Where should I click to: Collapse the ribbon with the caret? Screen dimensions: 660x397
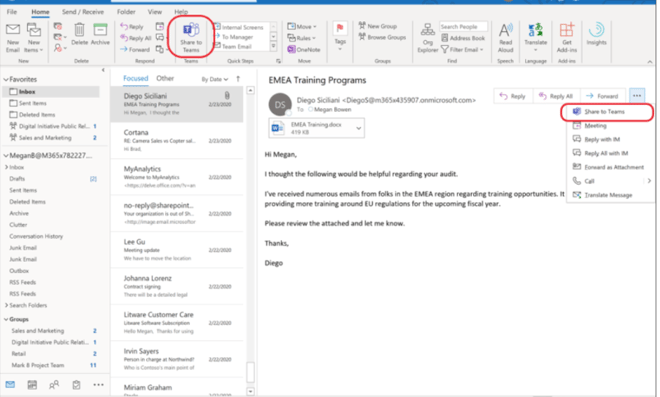pos(650,62)
